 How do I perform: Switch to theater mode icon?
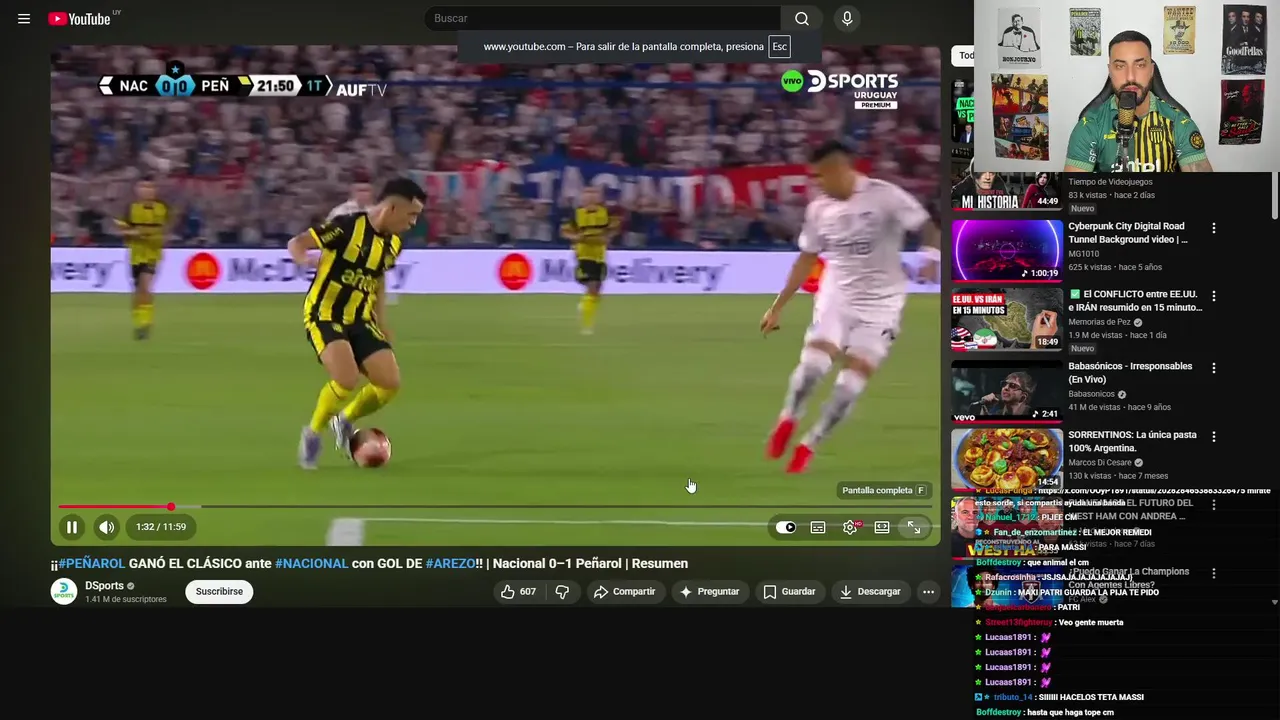(x=882, y=527)
